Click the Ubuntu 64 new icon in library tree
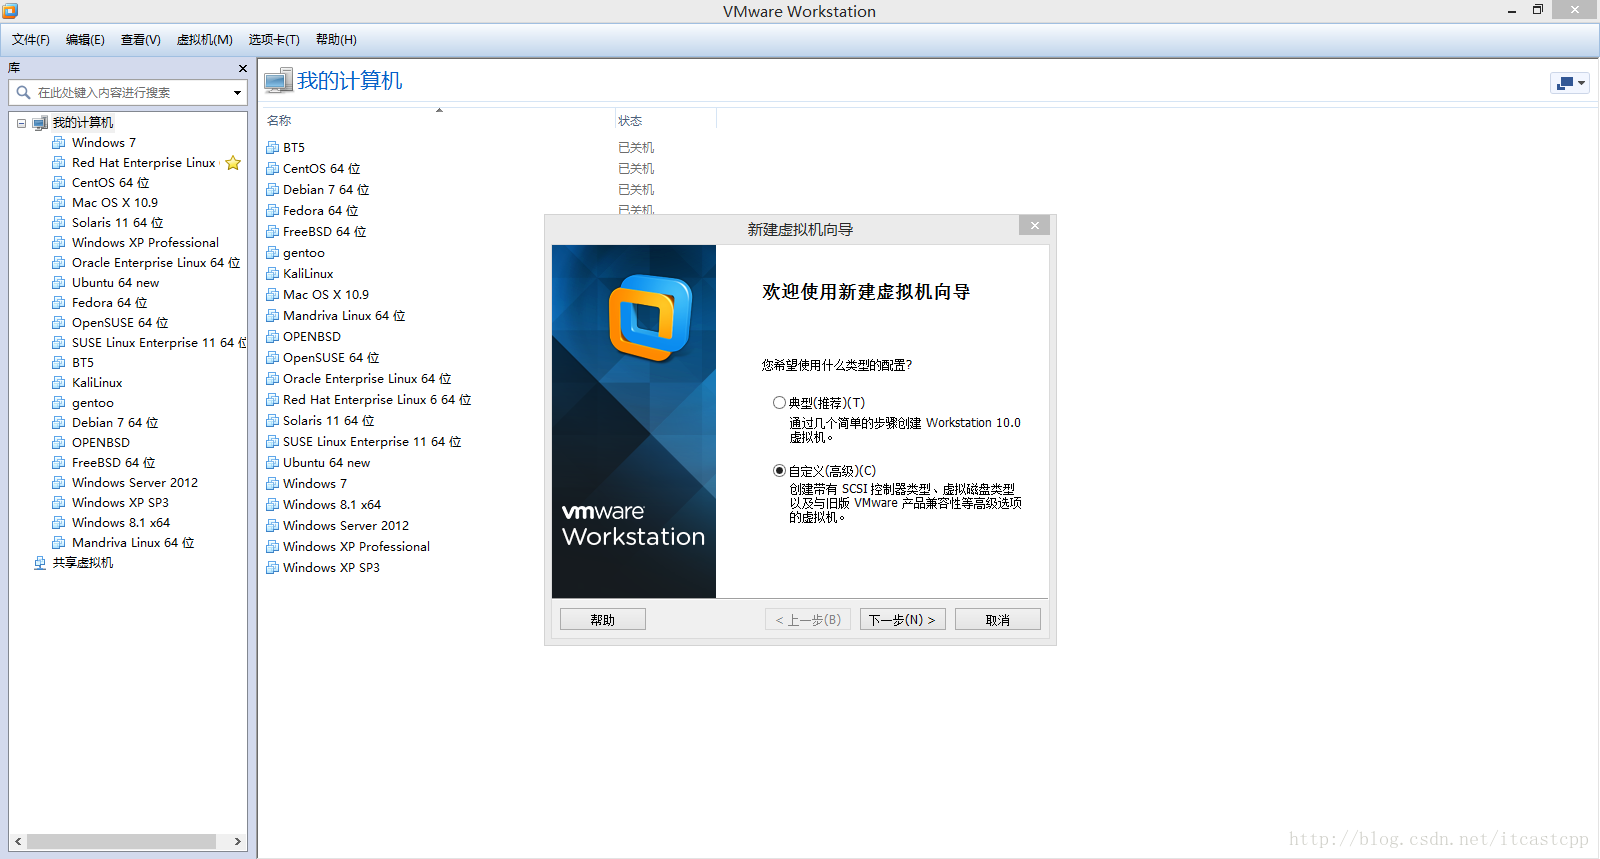Viewport: 1600px width, 859px height. click(x=59, y=283)
